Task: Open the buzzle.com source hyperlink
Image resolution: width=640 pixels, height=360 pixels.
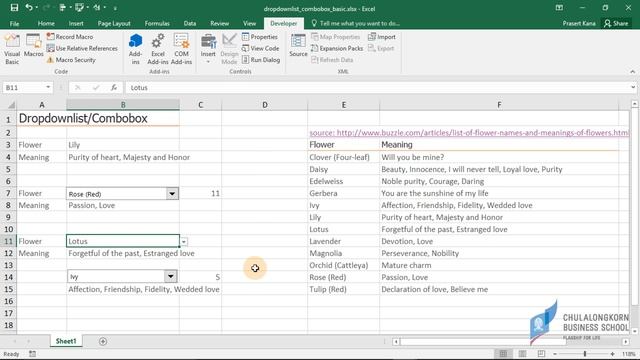Action: click(x=469, y=133)
